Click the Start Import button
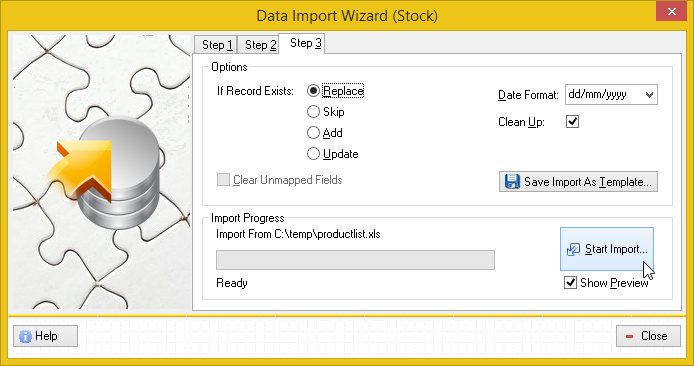 coord(607,249)
